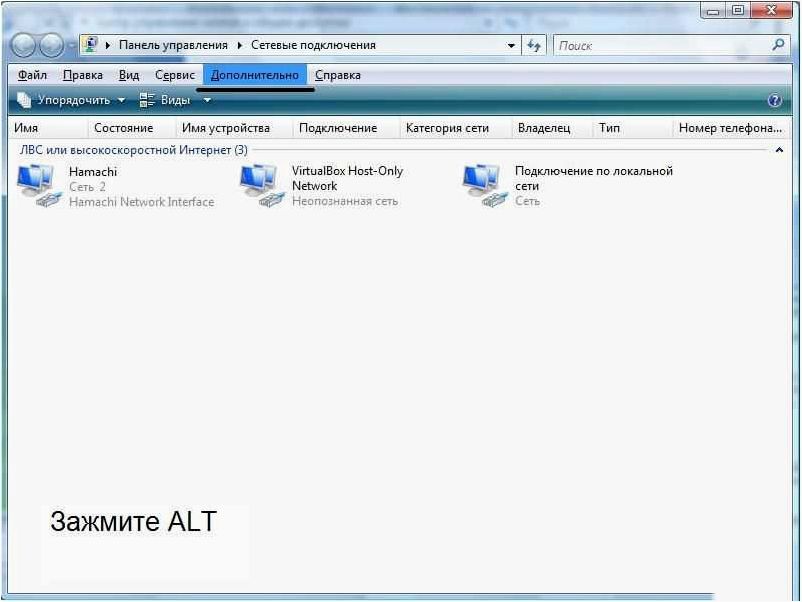Viewport: 802px width, 602px height.
Task: Sort by the Состояние column header
Action: (132, 128)
